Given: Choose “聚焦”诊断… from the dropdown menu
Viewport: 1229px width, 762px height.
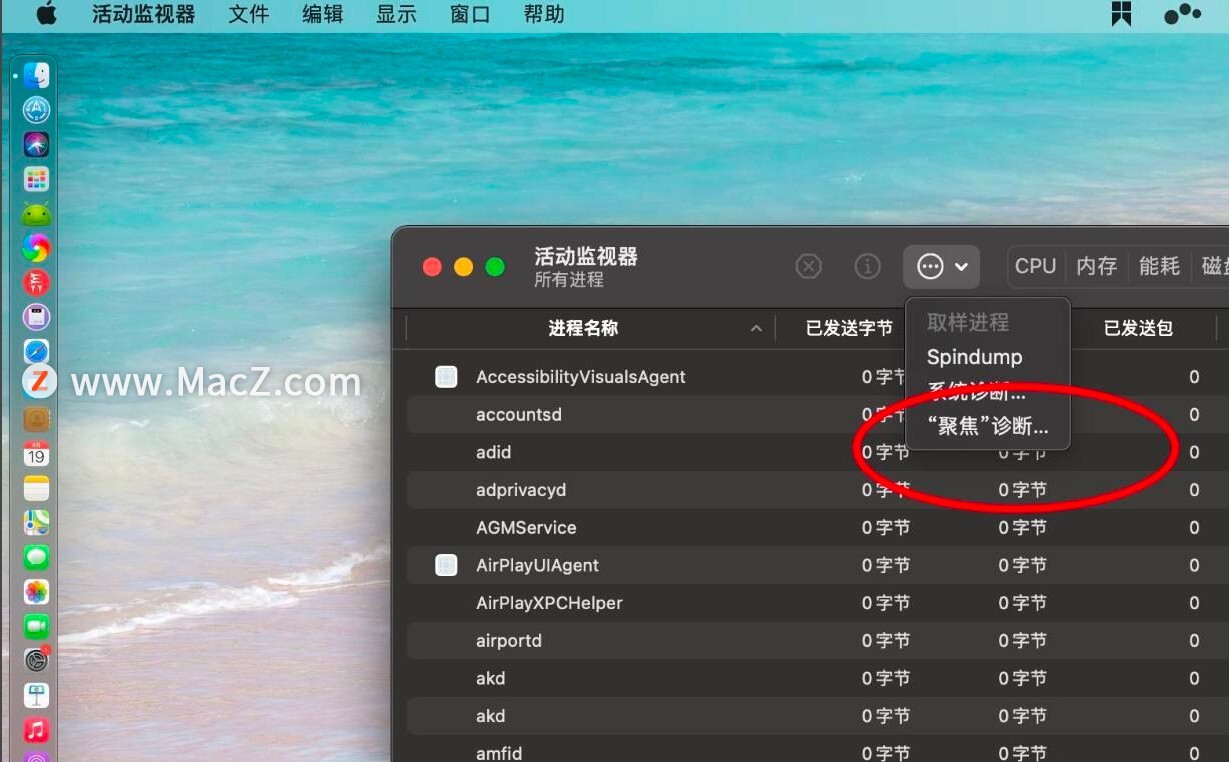Looking at the screenshot, I should [x=987, y=427].
